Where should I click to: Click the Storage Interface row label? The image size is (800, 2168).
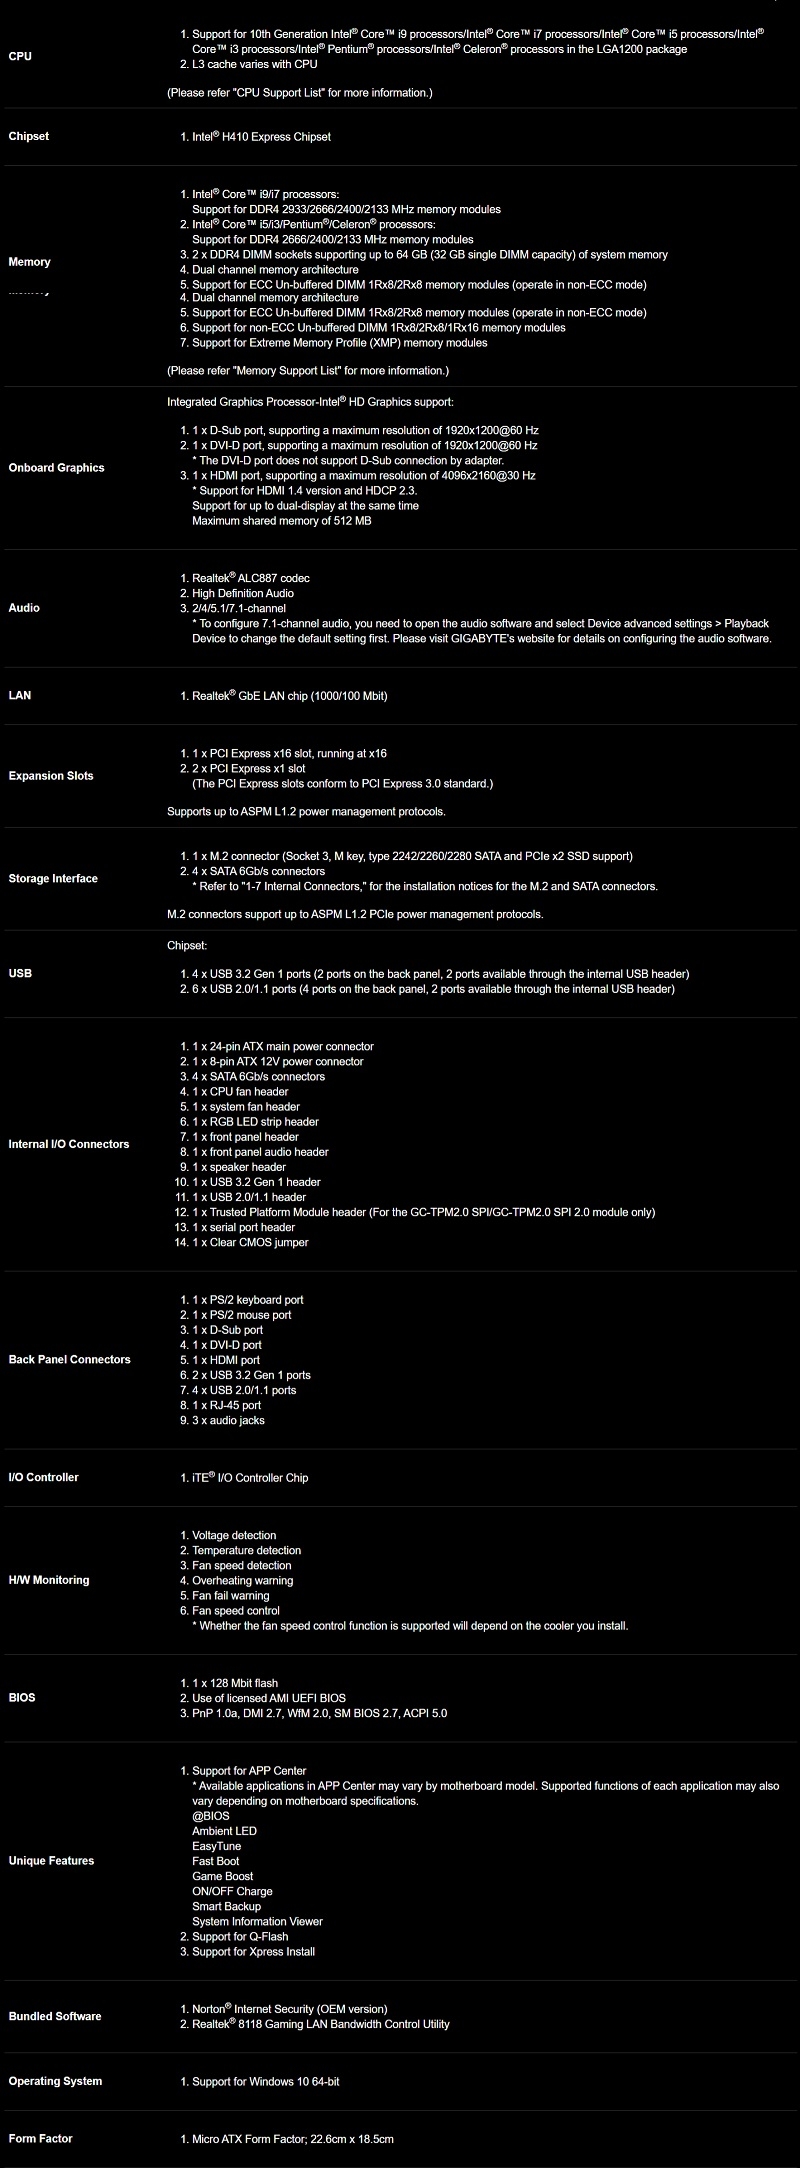point(53,879)
